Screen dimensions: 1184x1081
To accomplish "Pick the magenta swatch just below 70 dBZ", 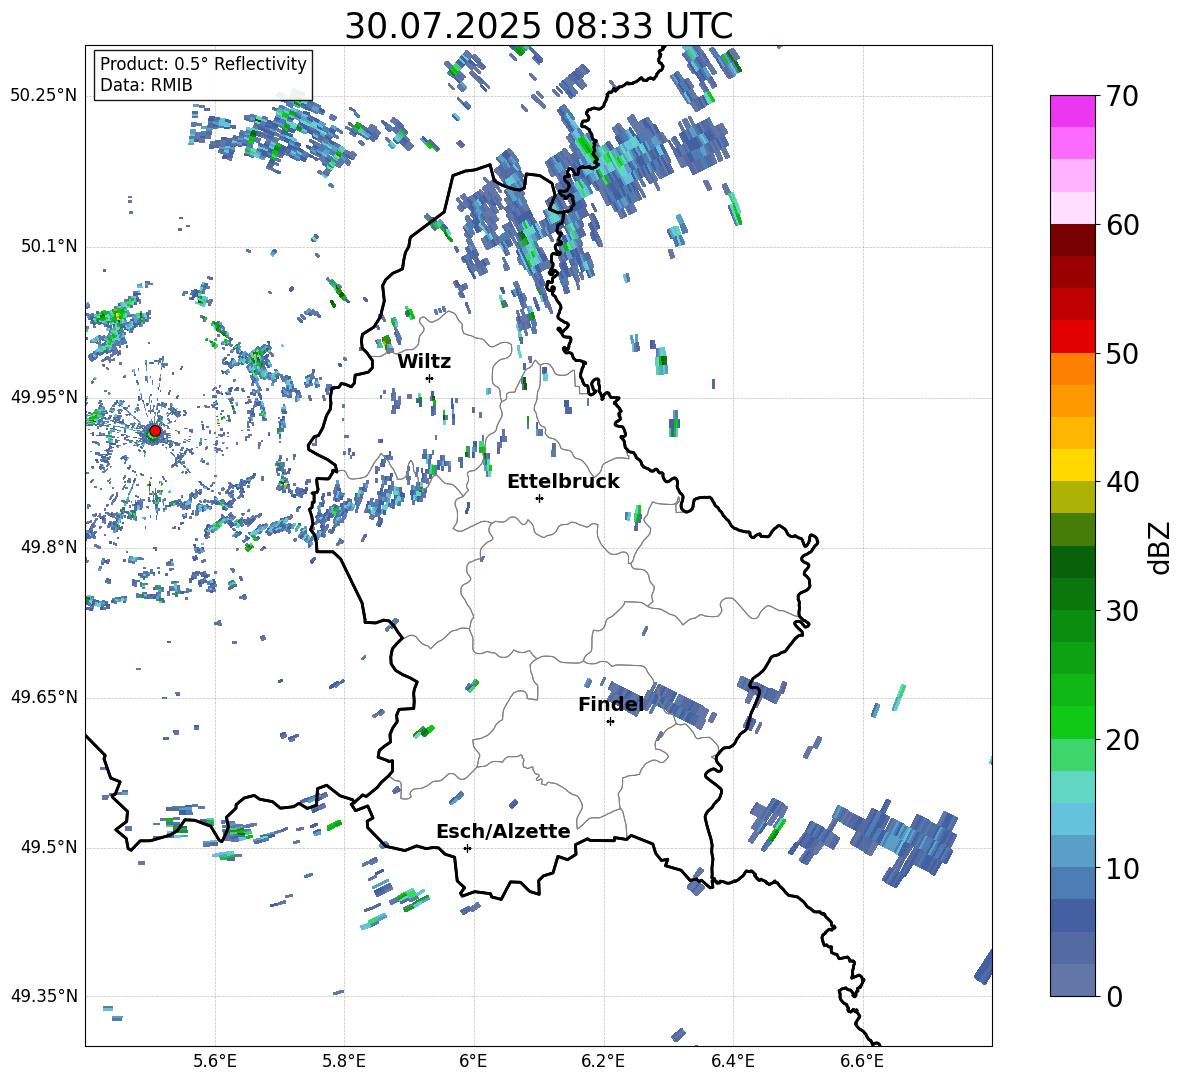I will [1072, 112].
